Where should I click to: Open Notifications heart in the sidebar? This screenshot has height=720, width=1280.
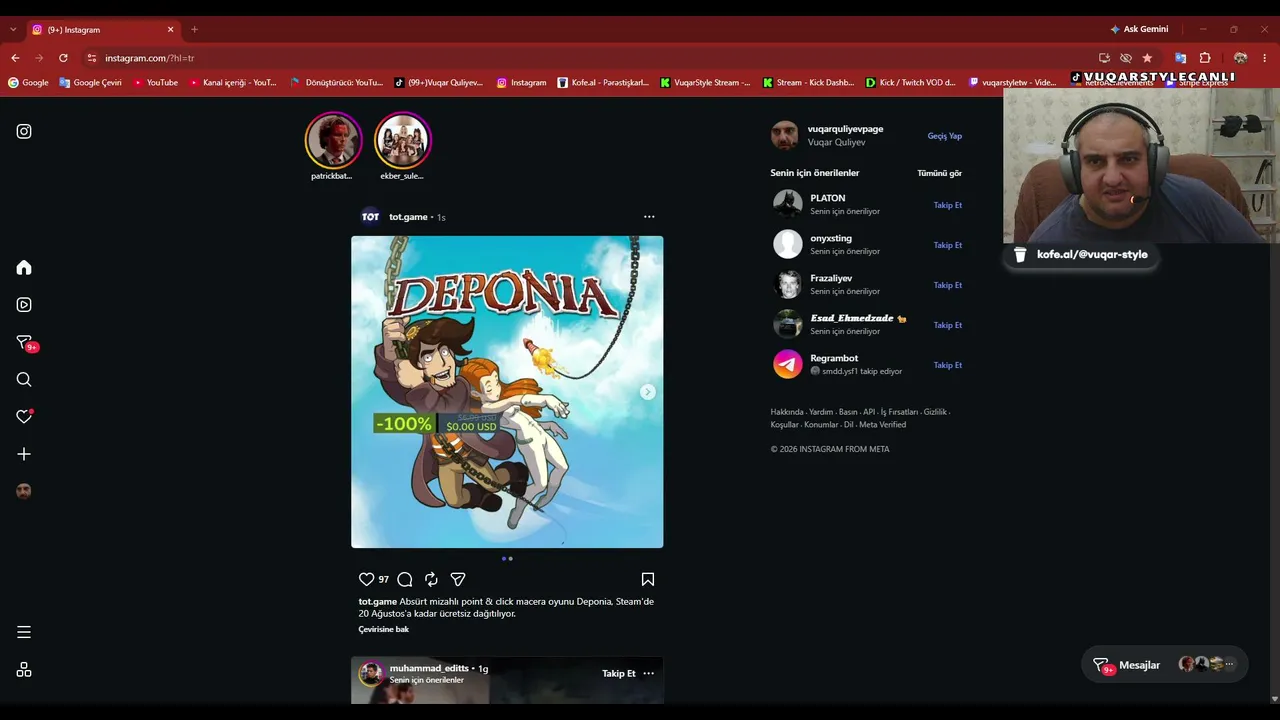24,416
